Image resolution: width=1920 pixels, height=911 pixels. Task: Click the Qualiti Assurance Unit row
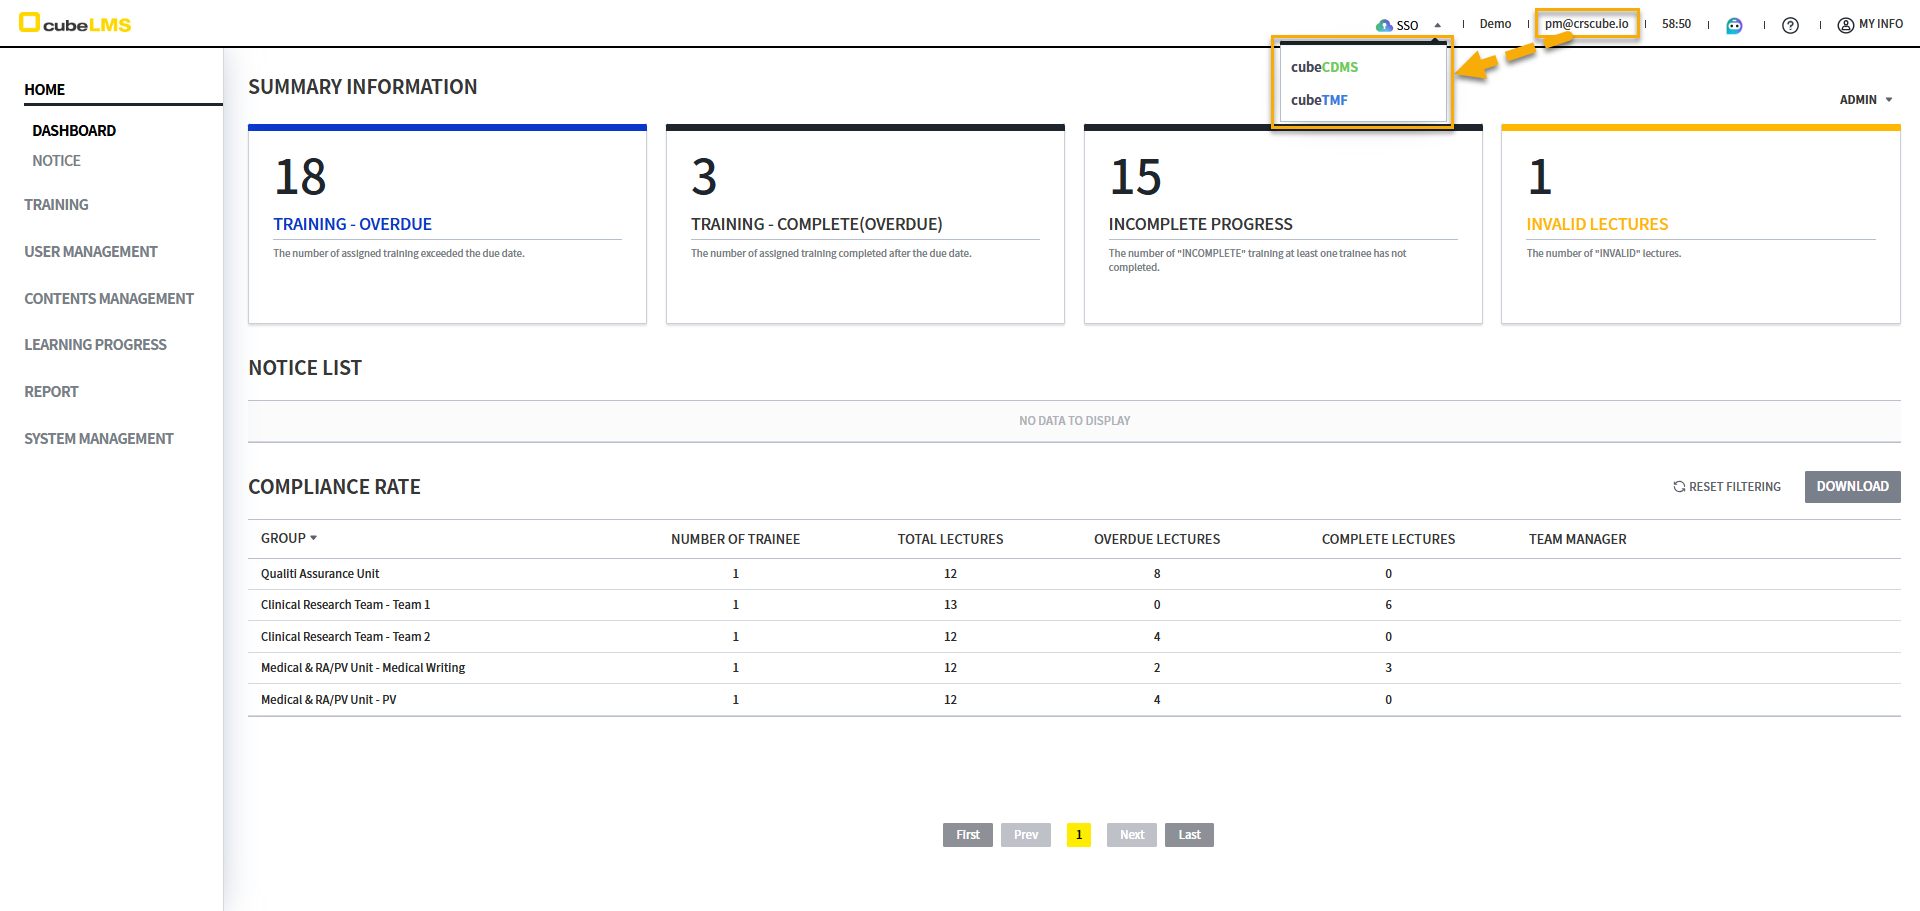pos(320,574)
